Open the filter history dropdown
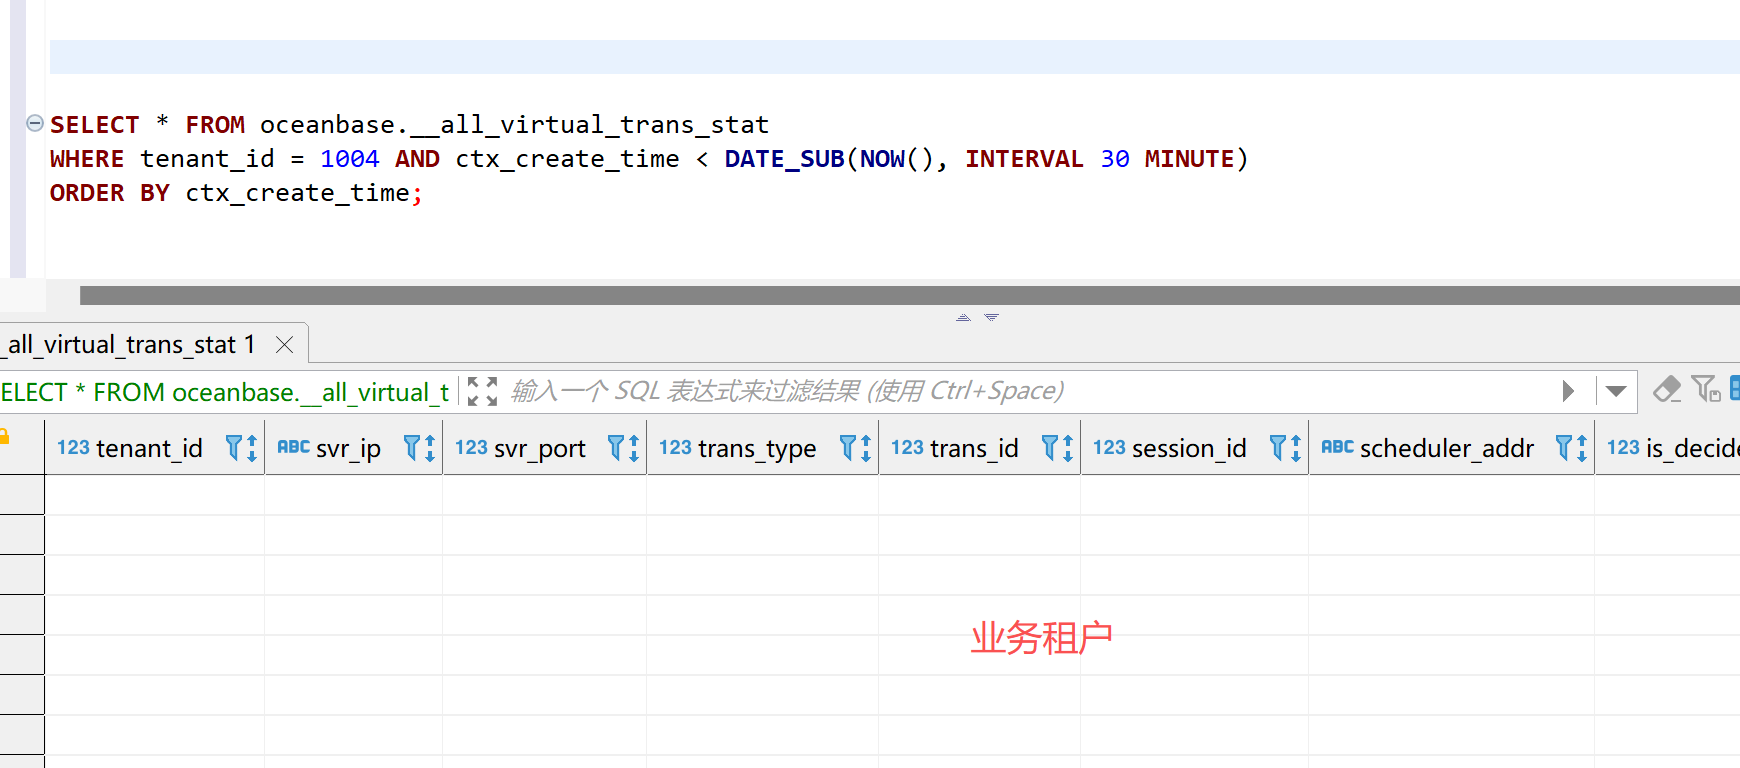The image size is (1740, 768). point(1616,391)
